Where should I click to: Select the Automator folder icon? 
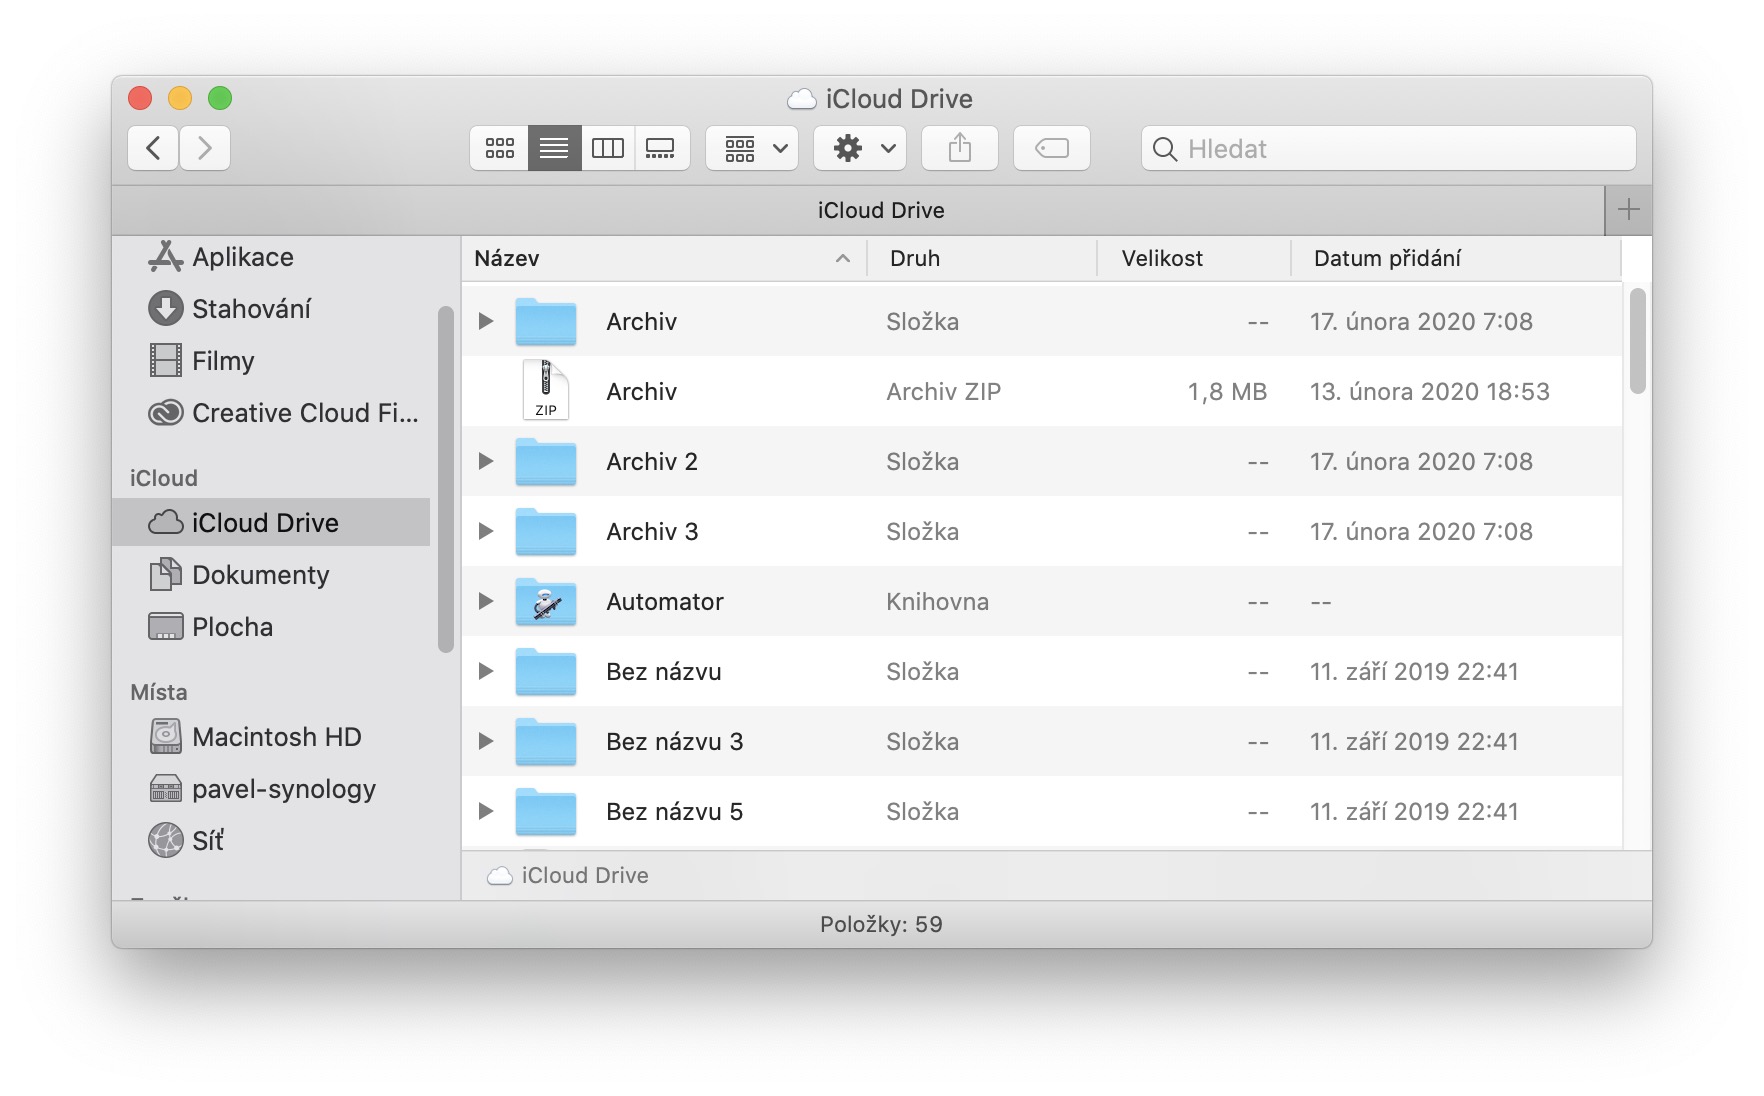click(546, 601)
